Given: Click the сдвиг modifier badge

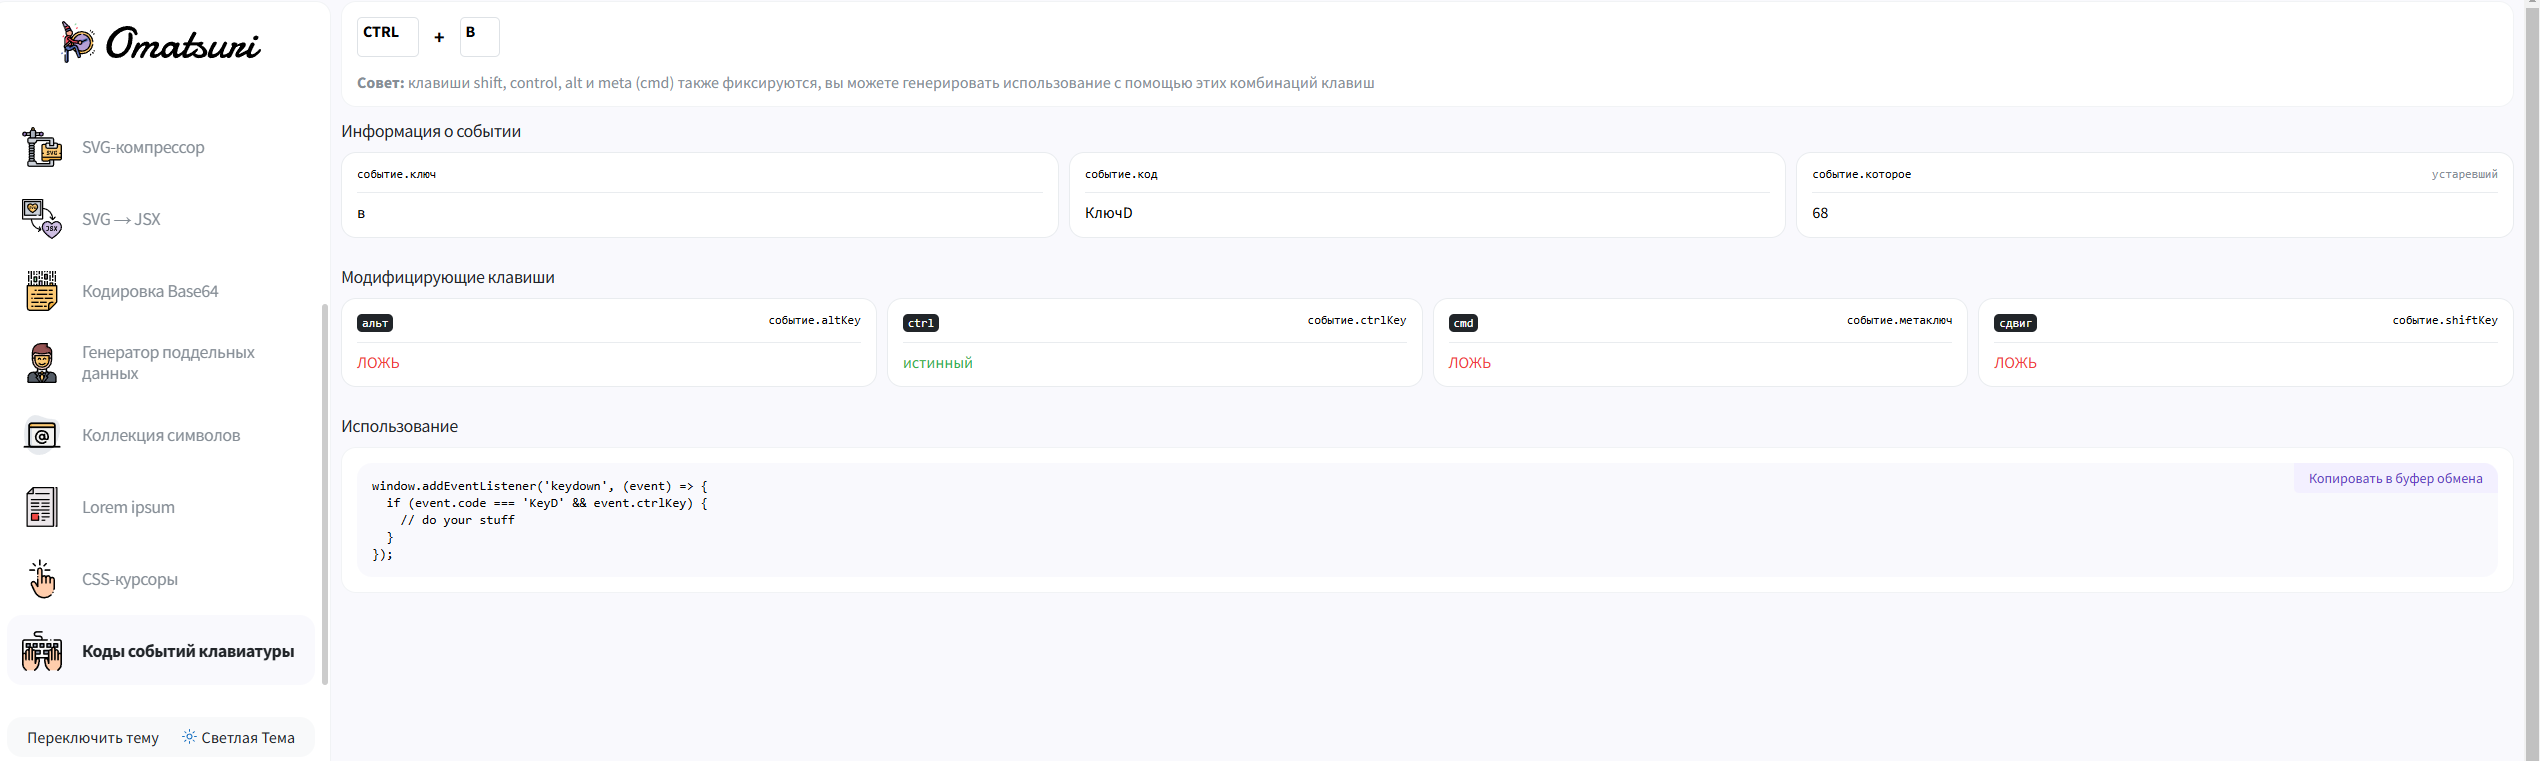Looking at the screenshot, I should pos(2015,323).
